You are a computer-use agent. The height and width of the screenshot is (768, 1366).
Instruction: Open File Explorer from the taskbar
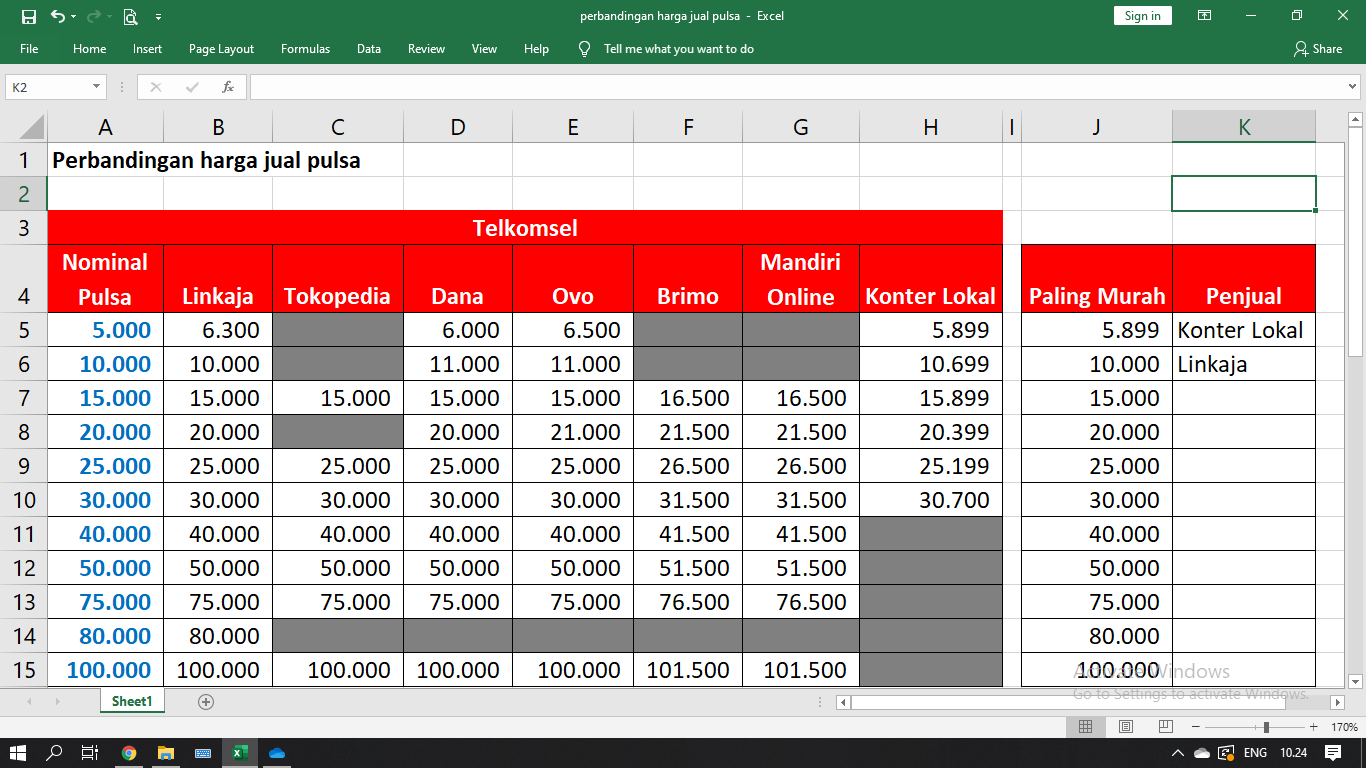(x=166, y=752)
